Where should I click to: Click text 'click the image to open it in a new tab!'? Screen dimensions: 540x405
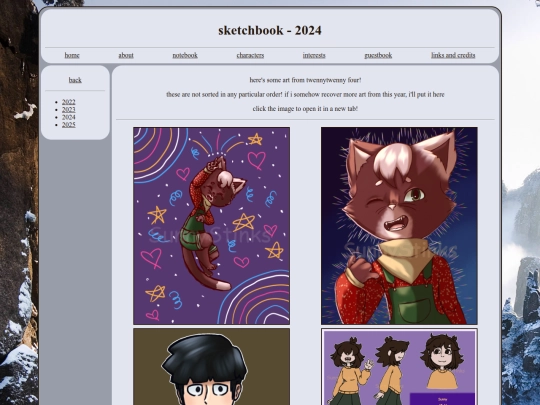point(305,108)
